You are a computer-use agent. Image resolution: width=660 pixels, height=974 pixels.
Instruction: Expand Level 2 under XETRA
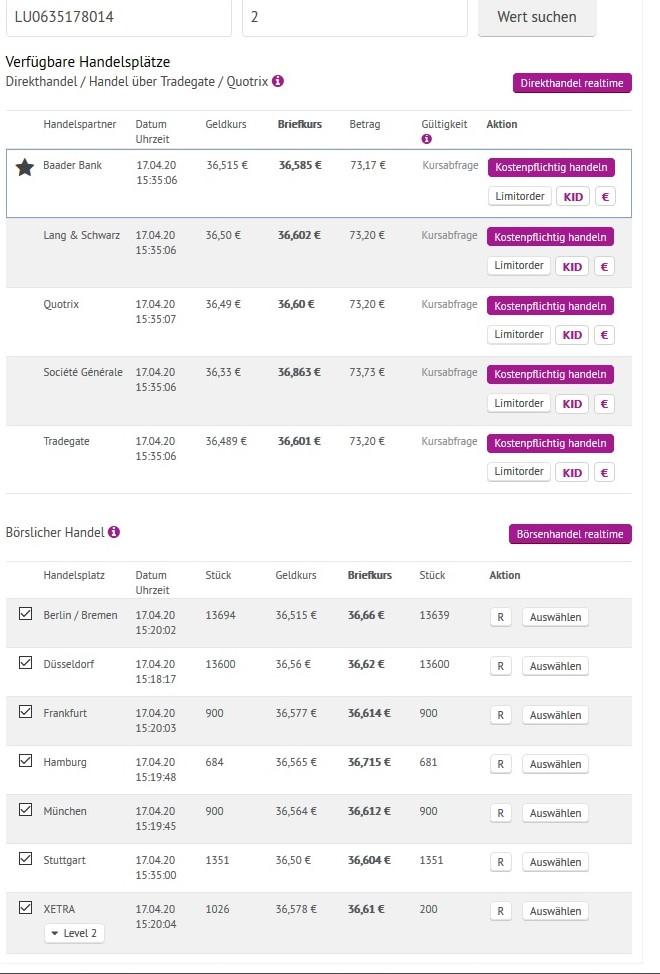74,933
